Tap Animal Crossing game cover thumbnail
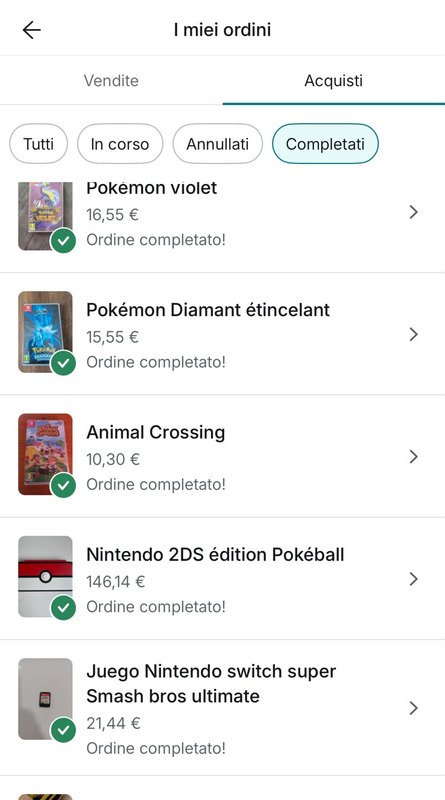 click(x=45, y=454)
